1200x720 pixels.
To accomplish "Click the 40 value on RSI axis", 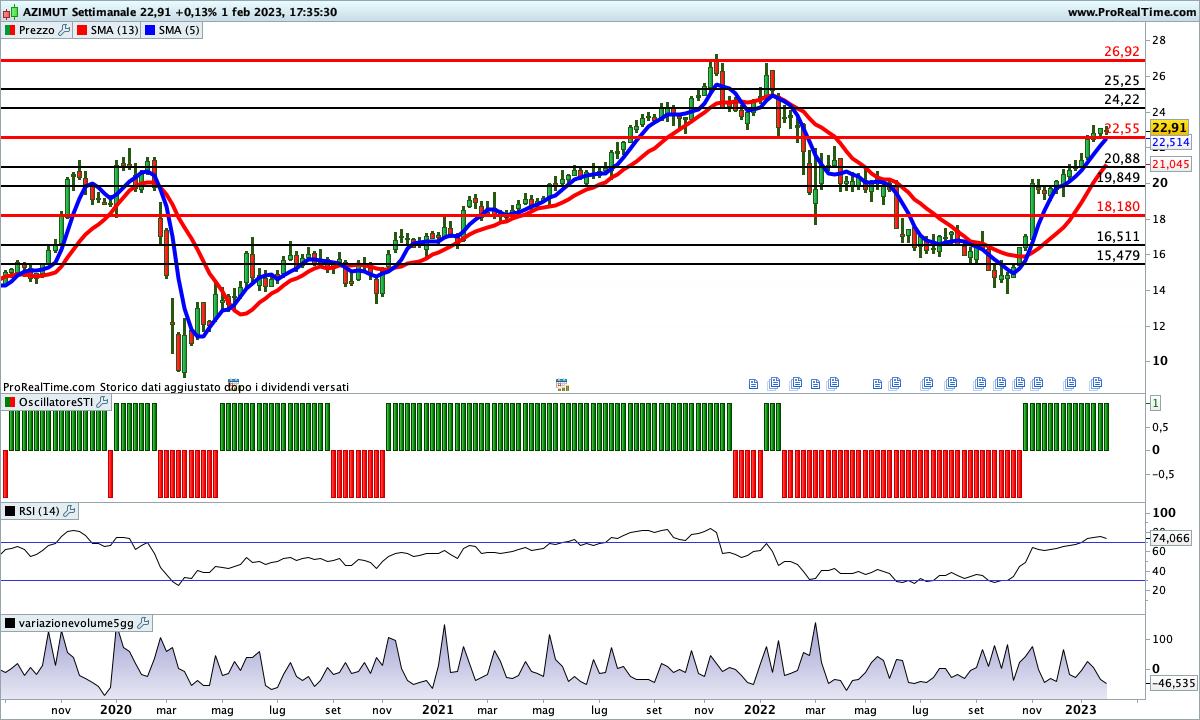I will coord(1159,571).
